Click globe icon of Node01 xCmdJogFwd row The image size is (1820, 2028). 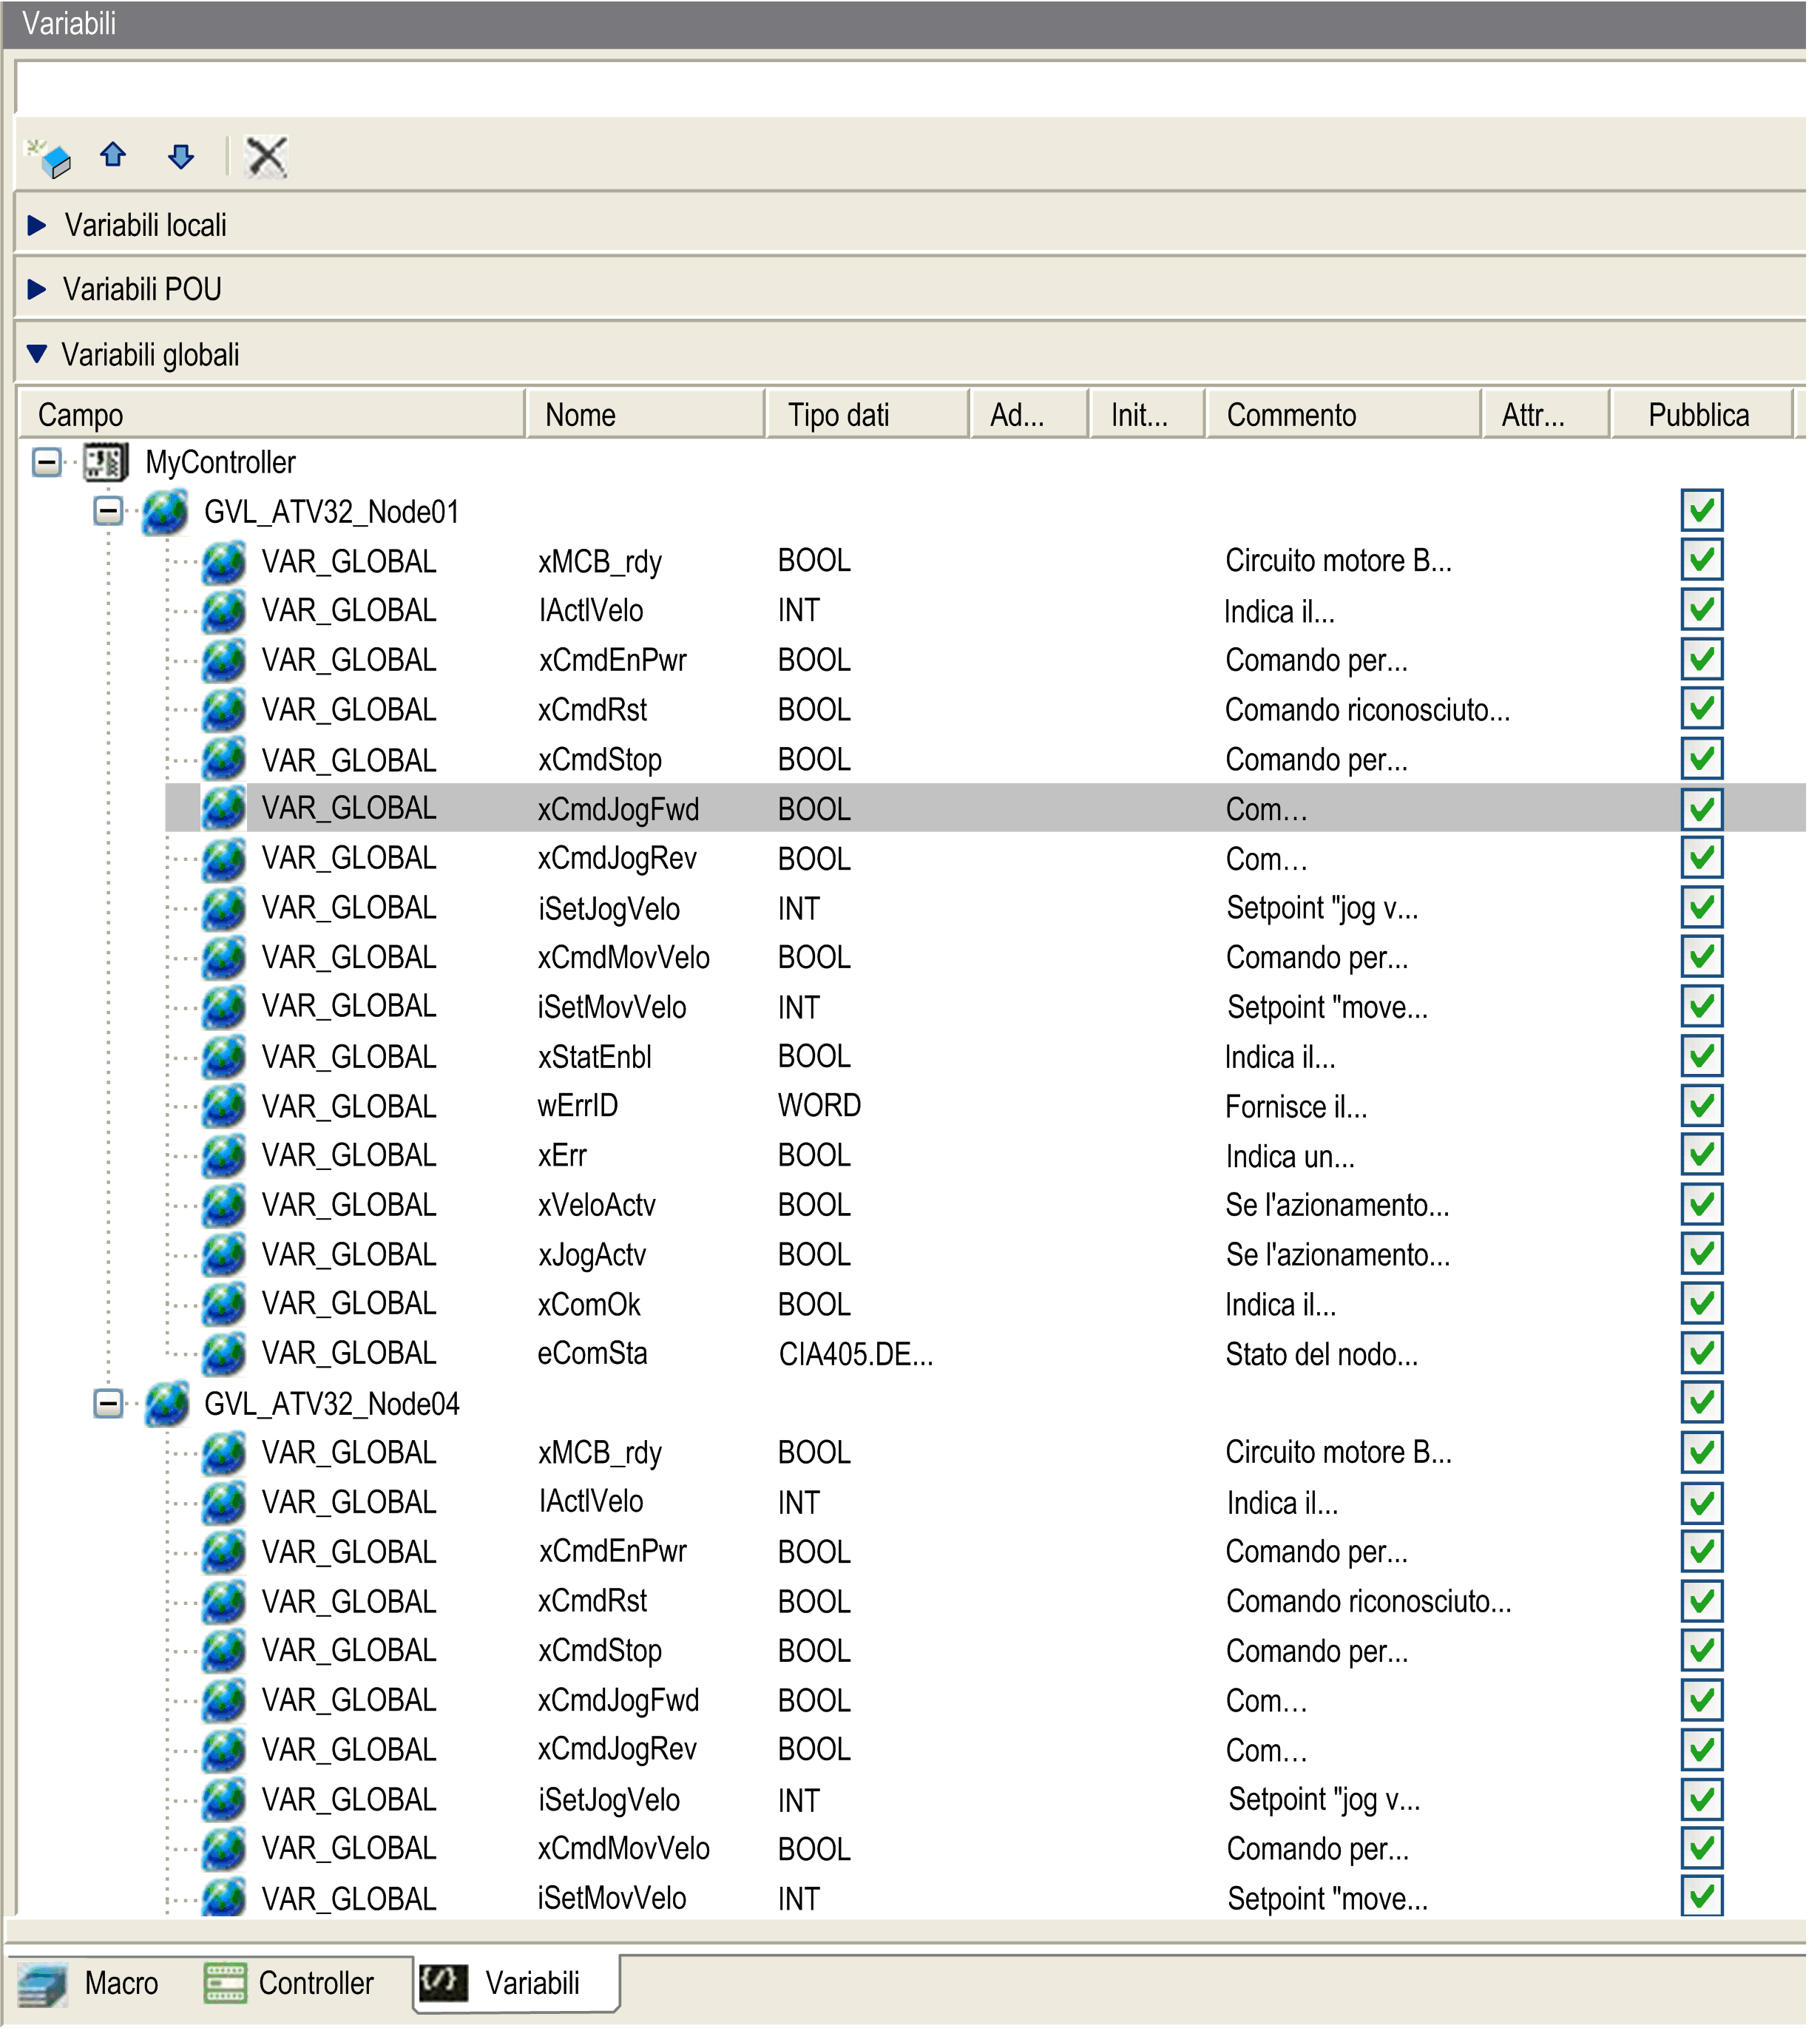[x=224, y=808]
